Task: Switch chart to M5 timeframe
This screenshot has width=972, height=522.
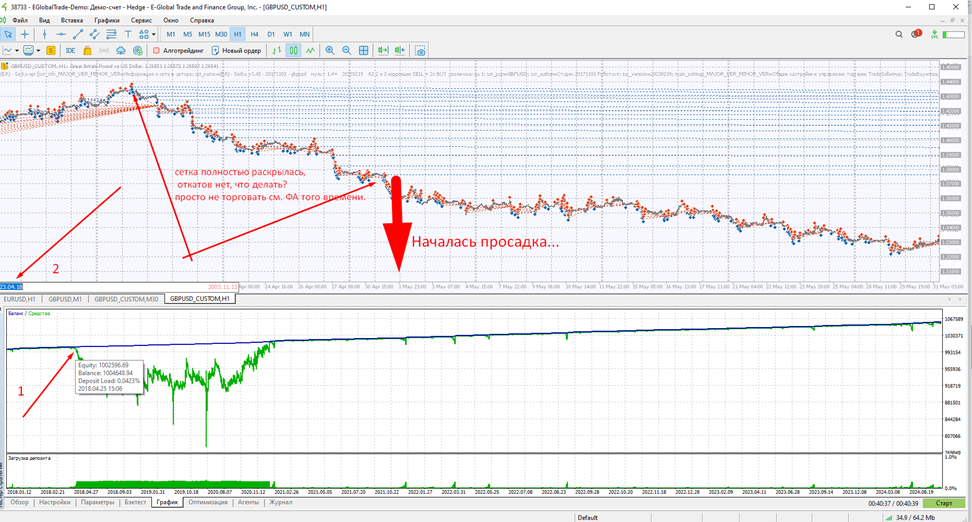Action: 187,34
